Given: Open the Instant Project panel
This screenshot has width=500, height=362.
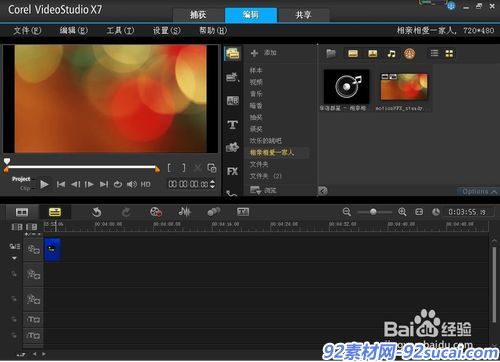Looking at the screenshot, I should [232, 78].
